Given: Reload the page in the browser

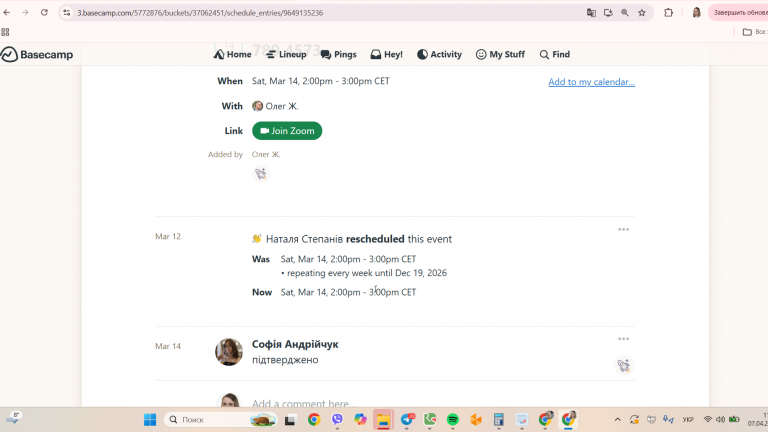Looking at the screenshot, I should [44, 13].
